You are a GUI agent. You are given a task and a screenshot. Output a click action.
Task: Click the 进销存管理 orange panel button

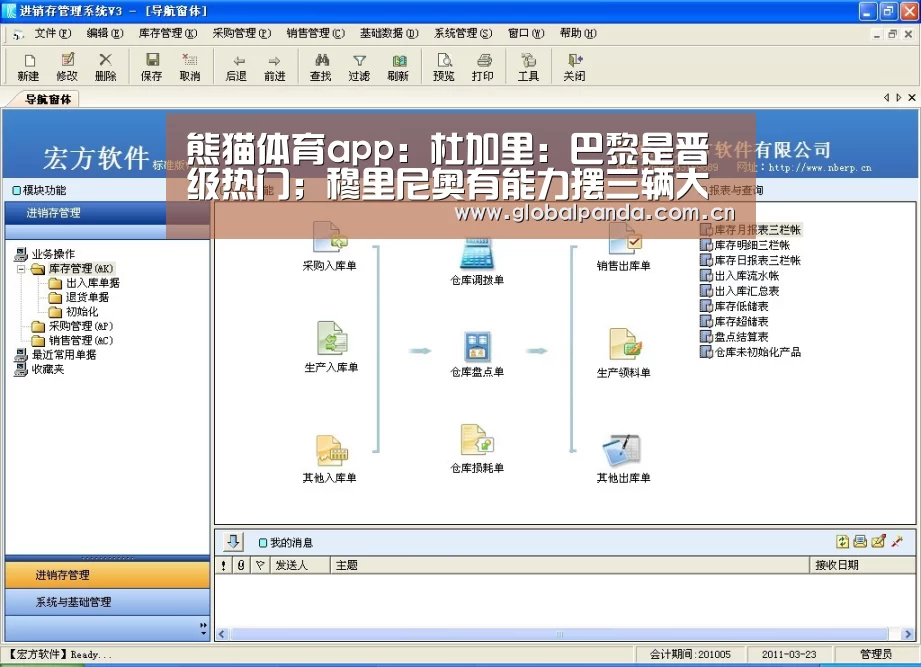[107, 575]
